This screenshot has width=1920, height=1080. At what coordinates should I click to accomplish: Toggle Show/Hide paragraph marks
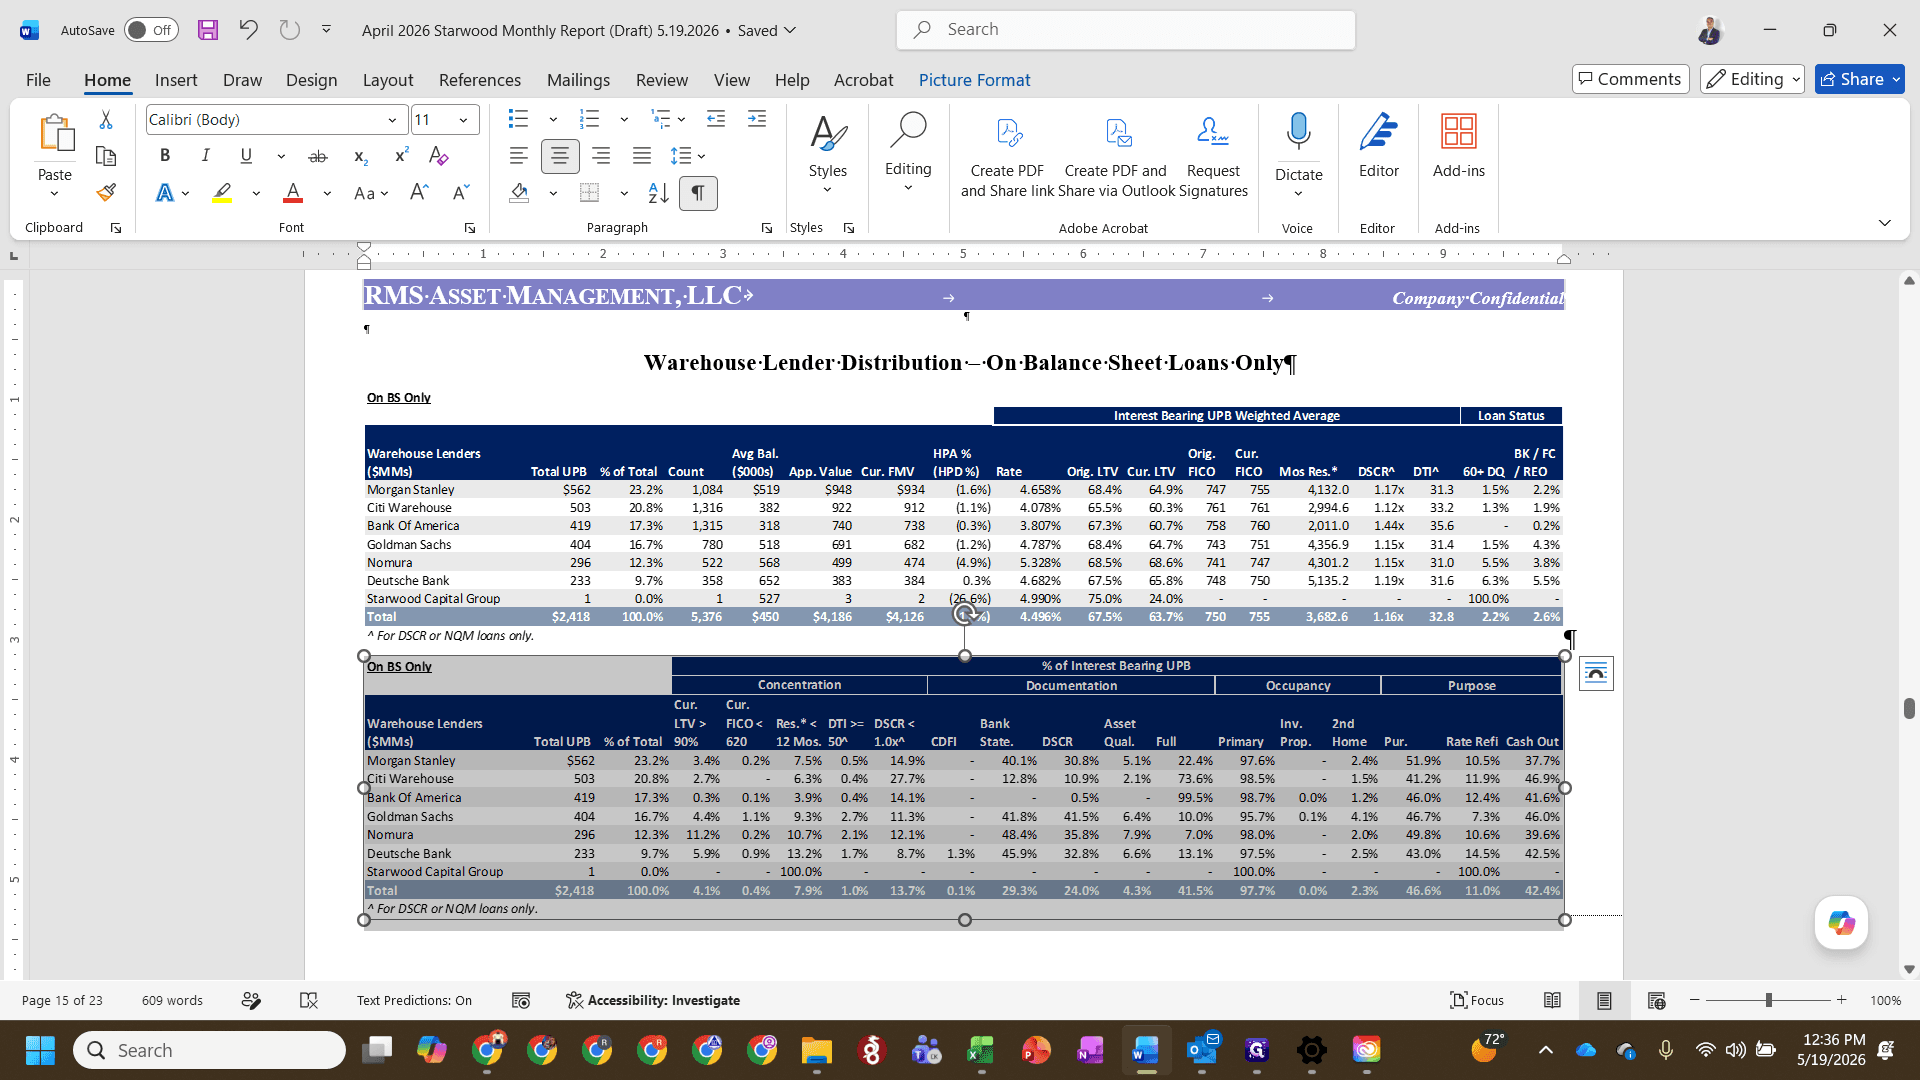tap(698, 193)
